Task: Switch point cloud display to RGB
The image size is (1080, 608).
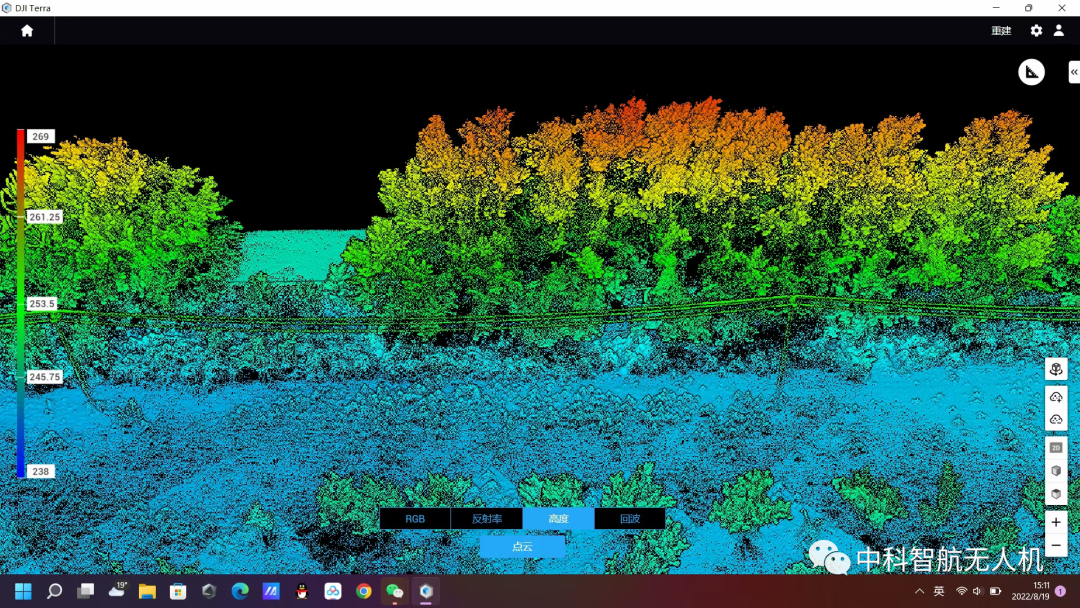Action: pyautogui.click(x=415, y=519)
